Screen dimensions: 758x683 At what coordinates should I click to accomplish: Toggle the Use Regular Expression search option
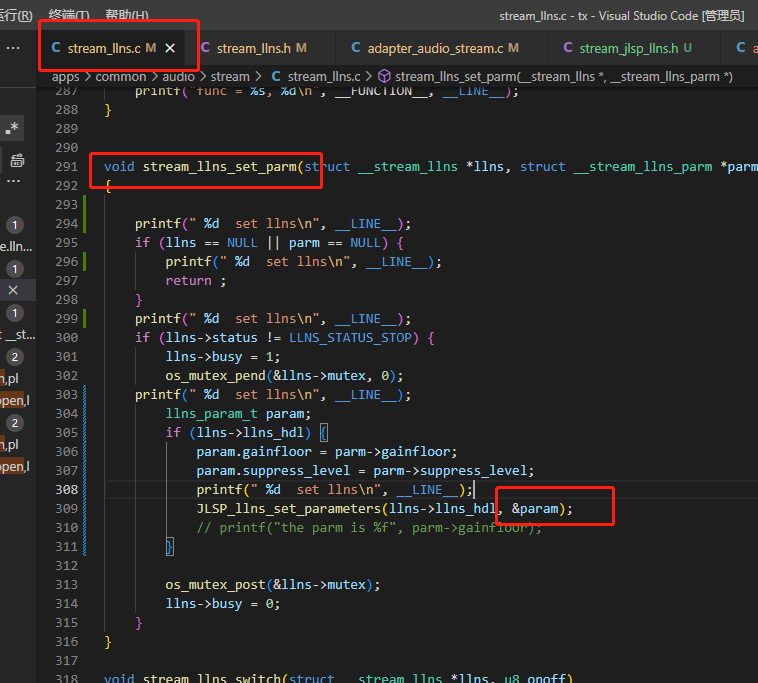[x=12, y=128]
